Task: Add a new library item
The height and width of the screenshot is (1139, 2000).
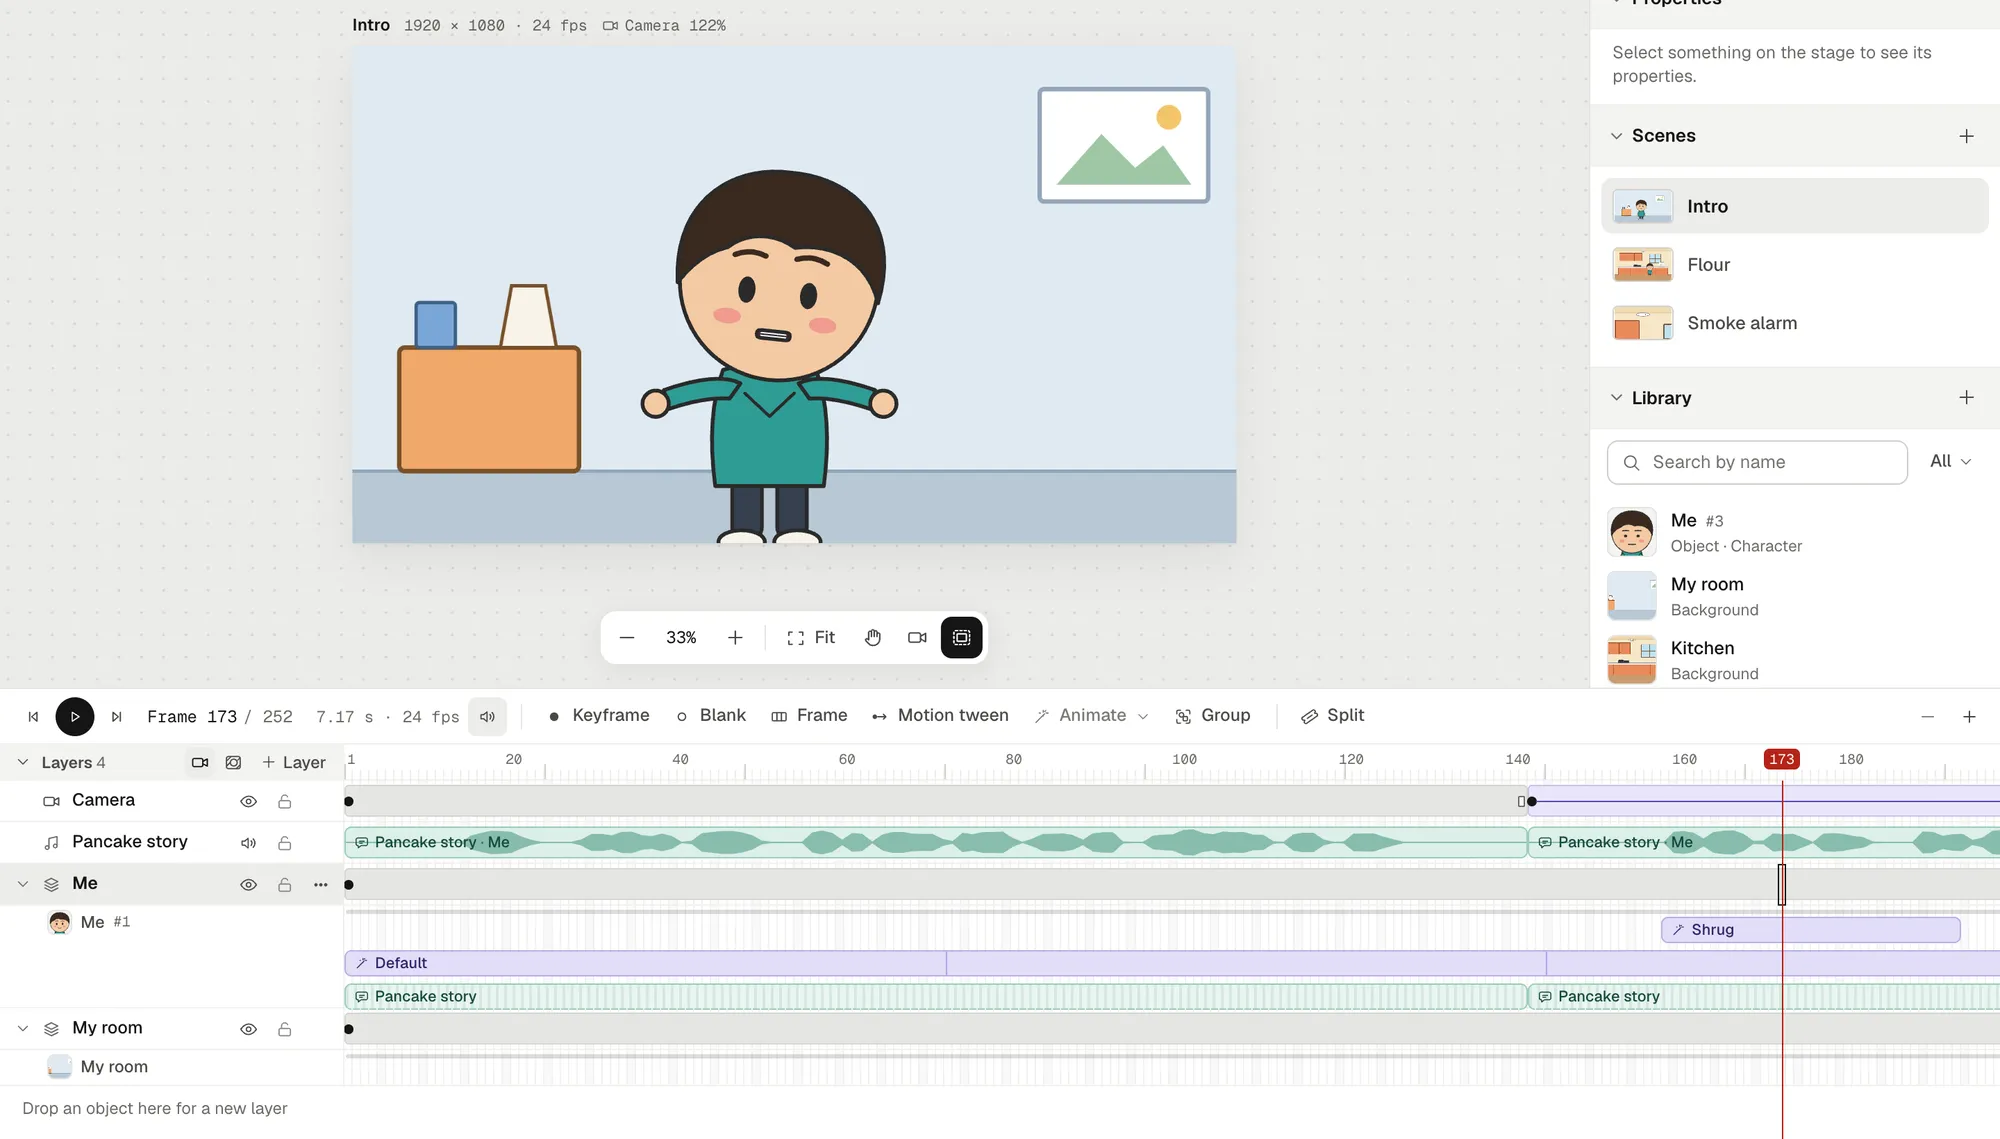Action: [1966, 398]
